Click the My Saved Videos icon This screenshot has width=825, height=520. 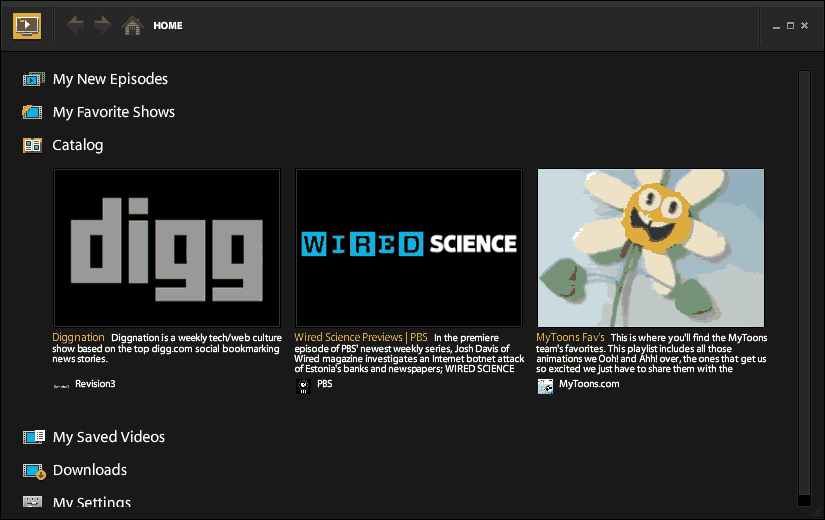click(x=34, y=437)
